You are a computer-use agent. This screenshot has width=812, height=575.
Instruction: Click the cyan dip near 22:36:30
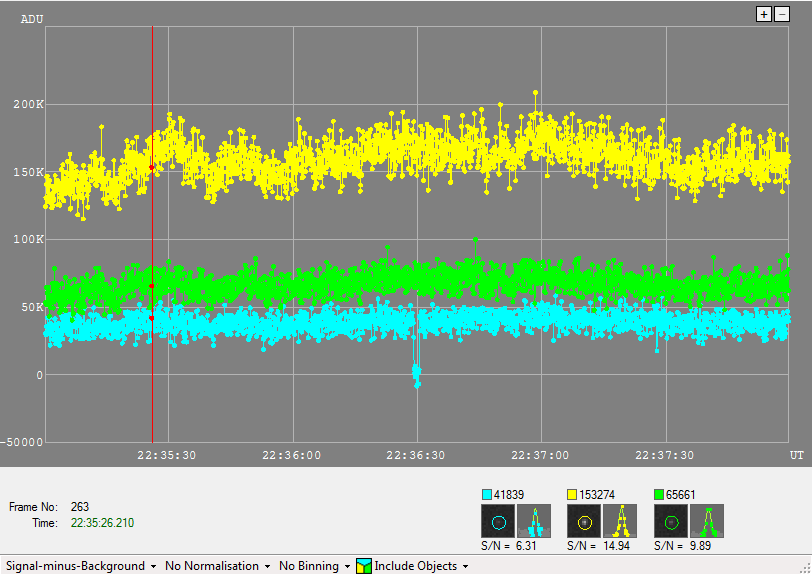[417, 375]
